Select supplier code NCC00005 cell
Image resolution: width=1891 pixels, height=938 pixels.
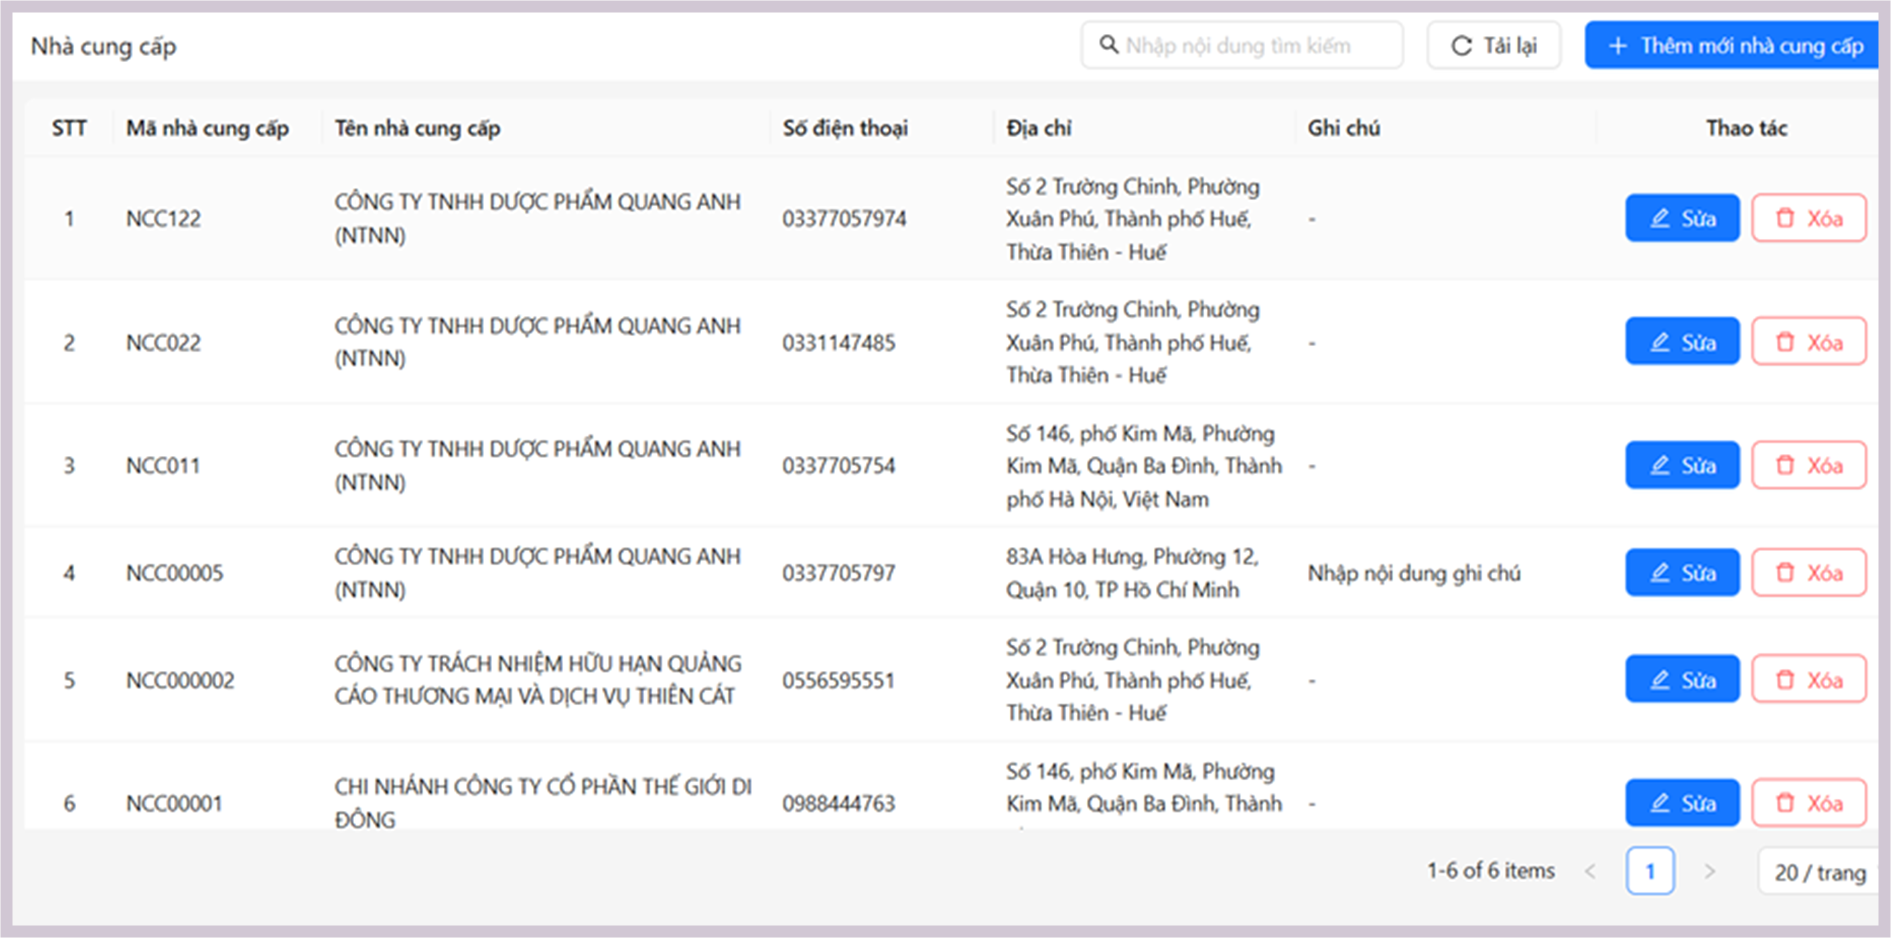174,573
